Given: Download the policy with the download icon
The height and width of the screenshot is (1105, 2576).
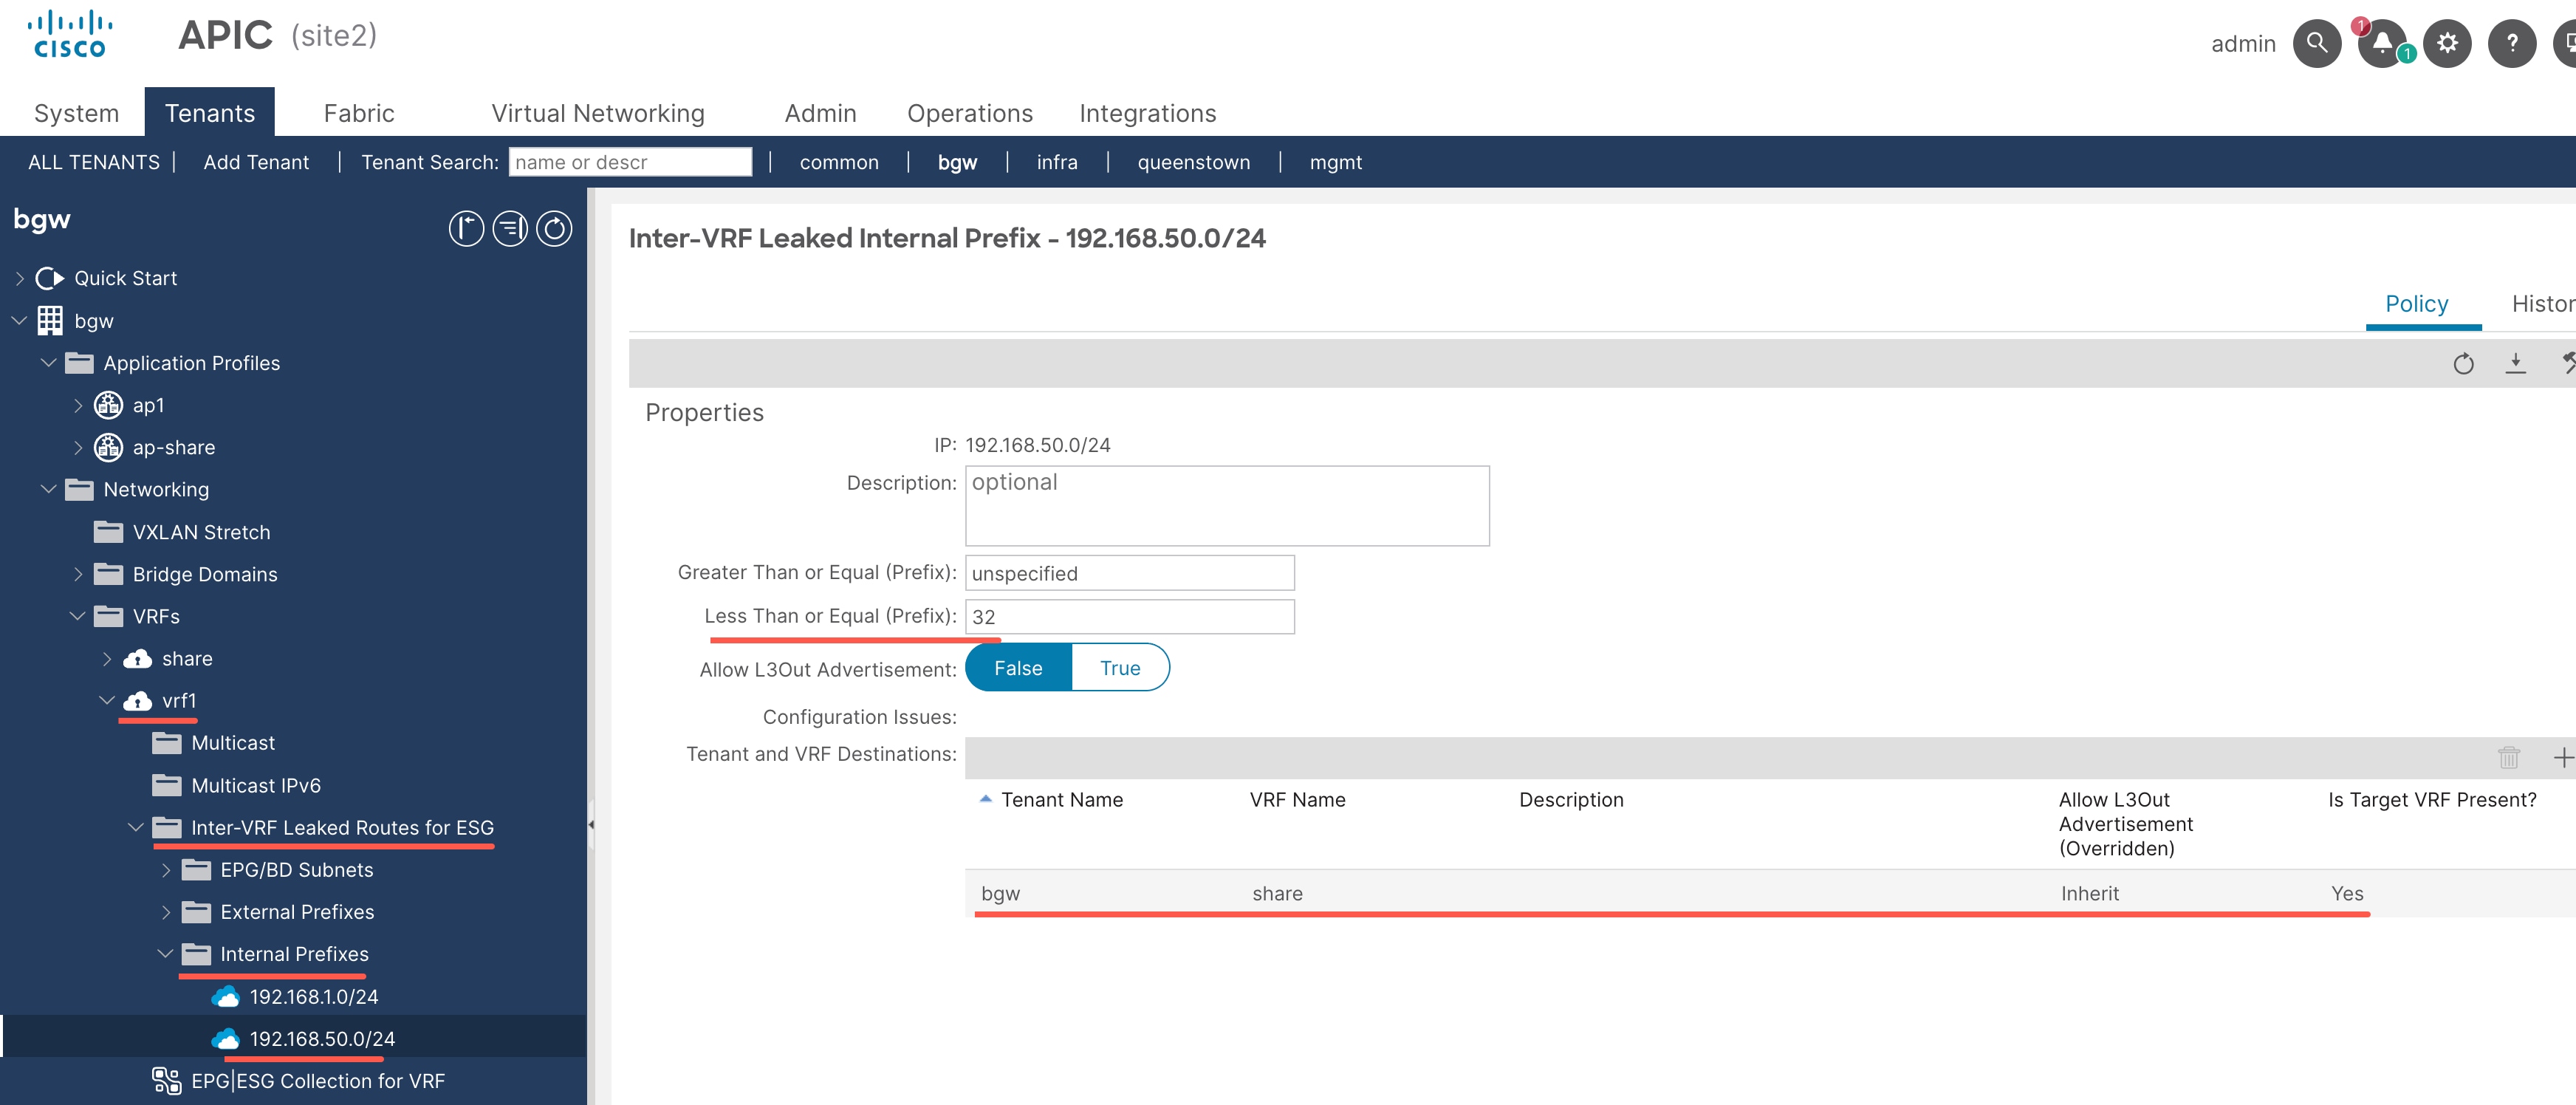Looking at the screenshot, I should 2515,364.
